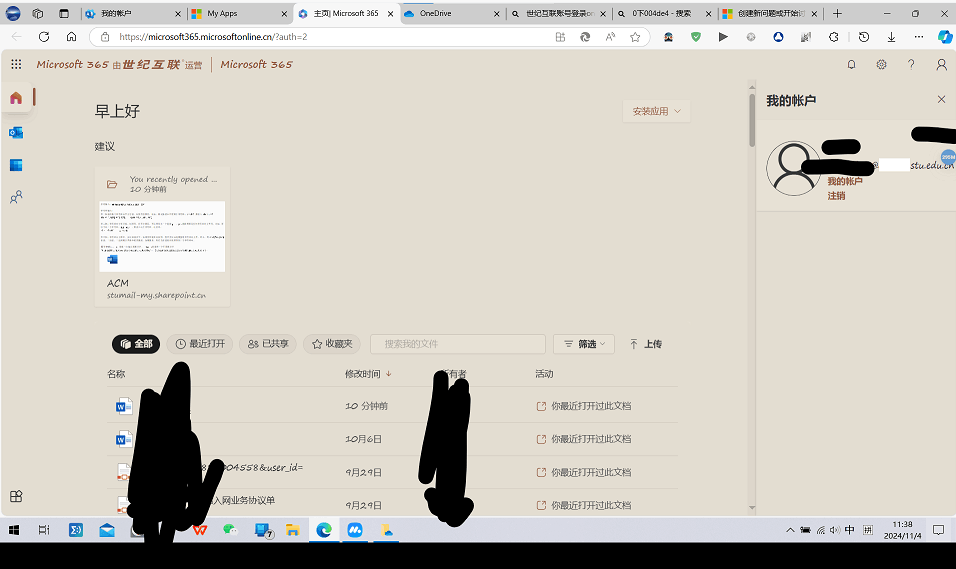The image size is (956, 569).
Task: Open the split screen icon in address bar
Action: pos(560,37)
